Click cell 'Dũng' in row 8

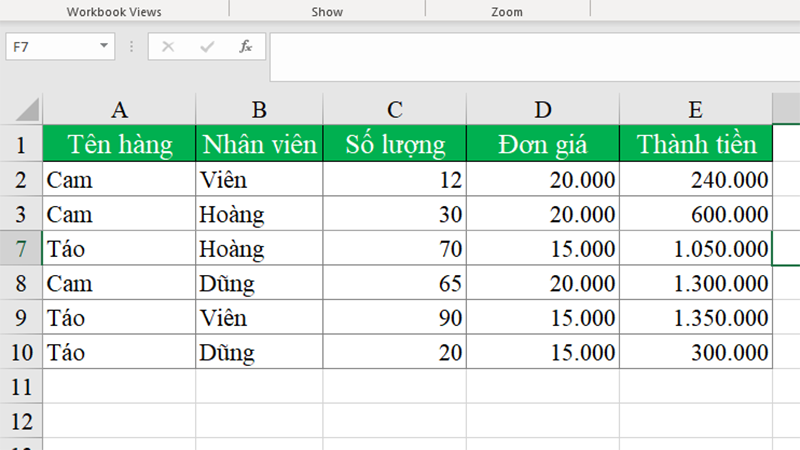click(x=259, y=283)
